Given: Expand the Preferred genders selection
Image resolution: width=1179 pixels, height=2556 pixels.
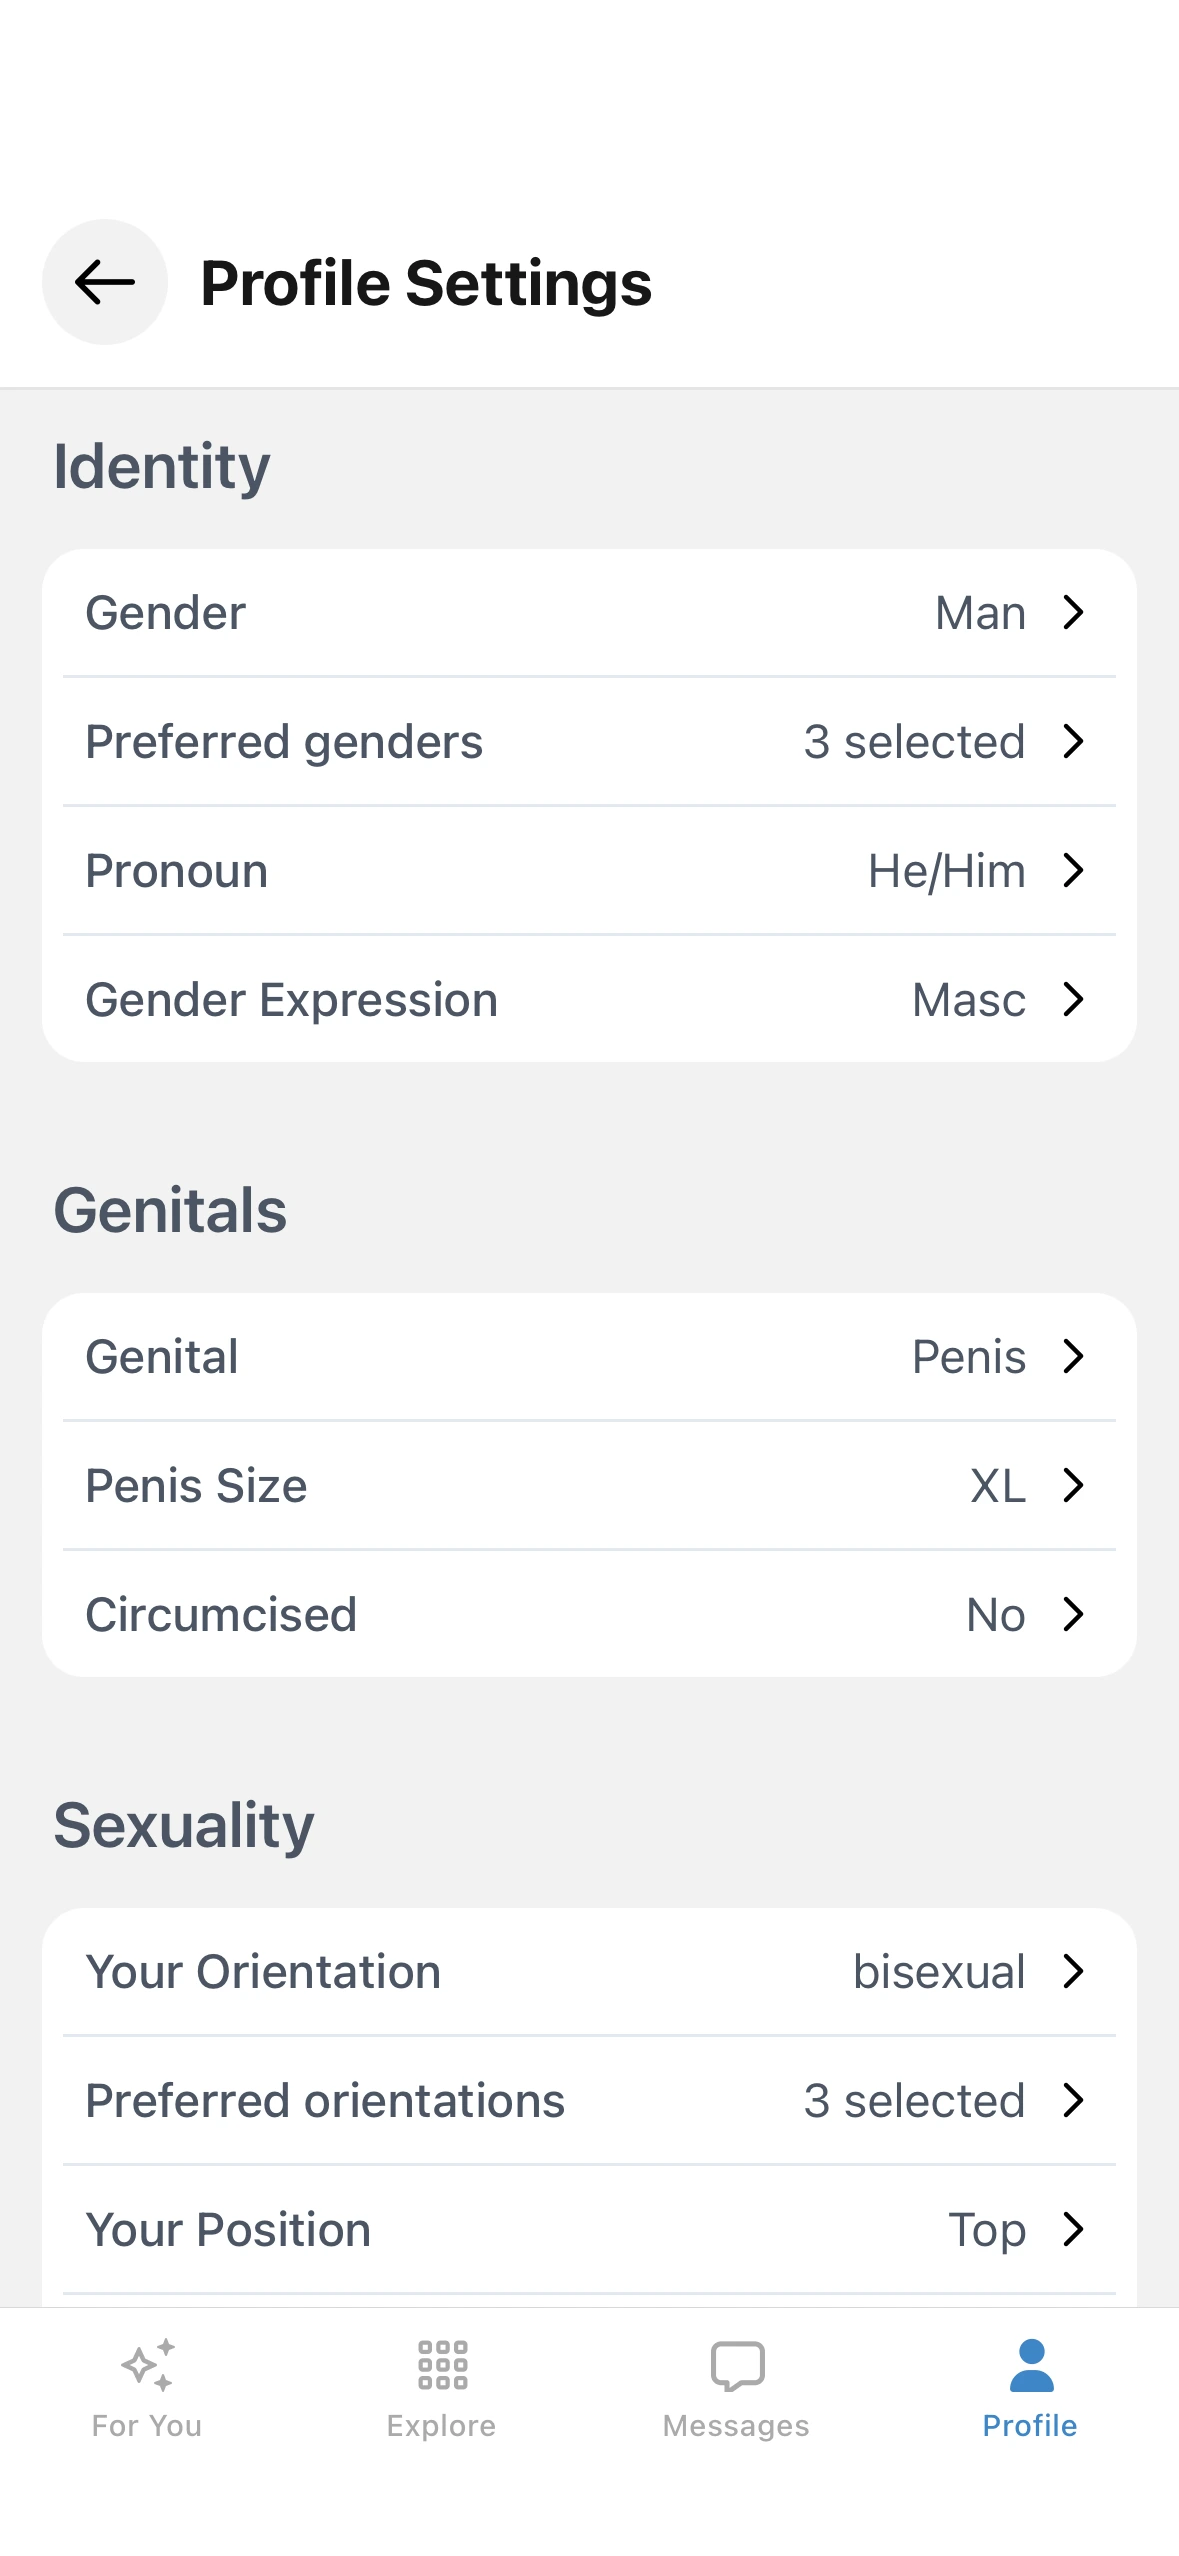Looking at the screenshot, I should pos(589,741).
